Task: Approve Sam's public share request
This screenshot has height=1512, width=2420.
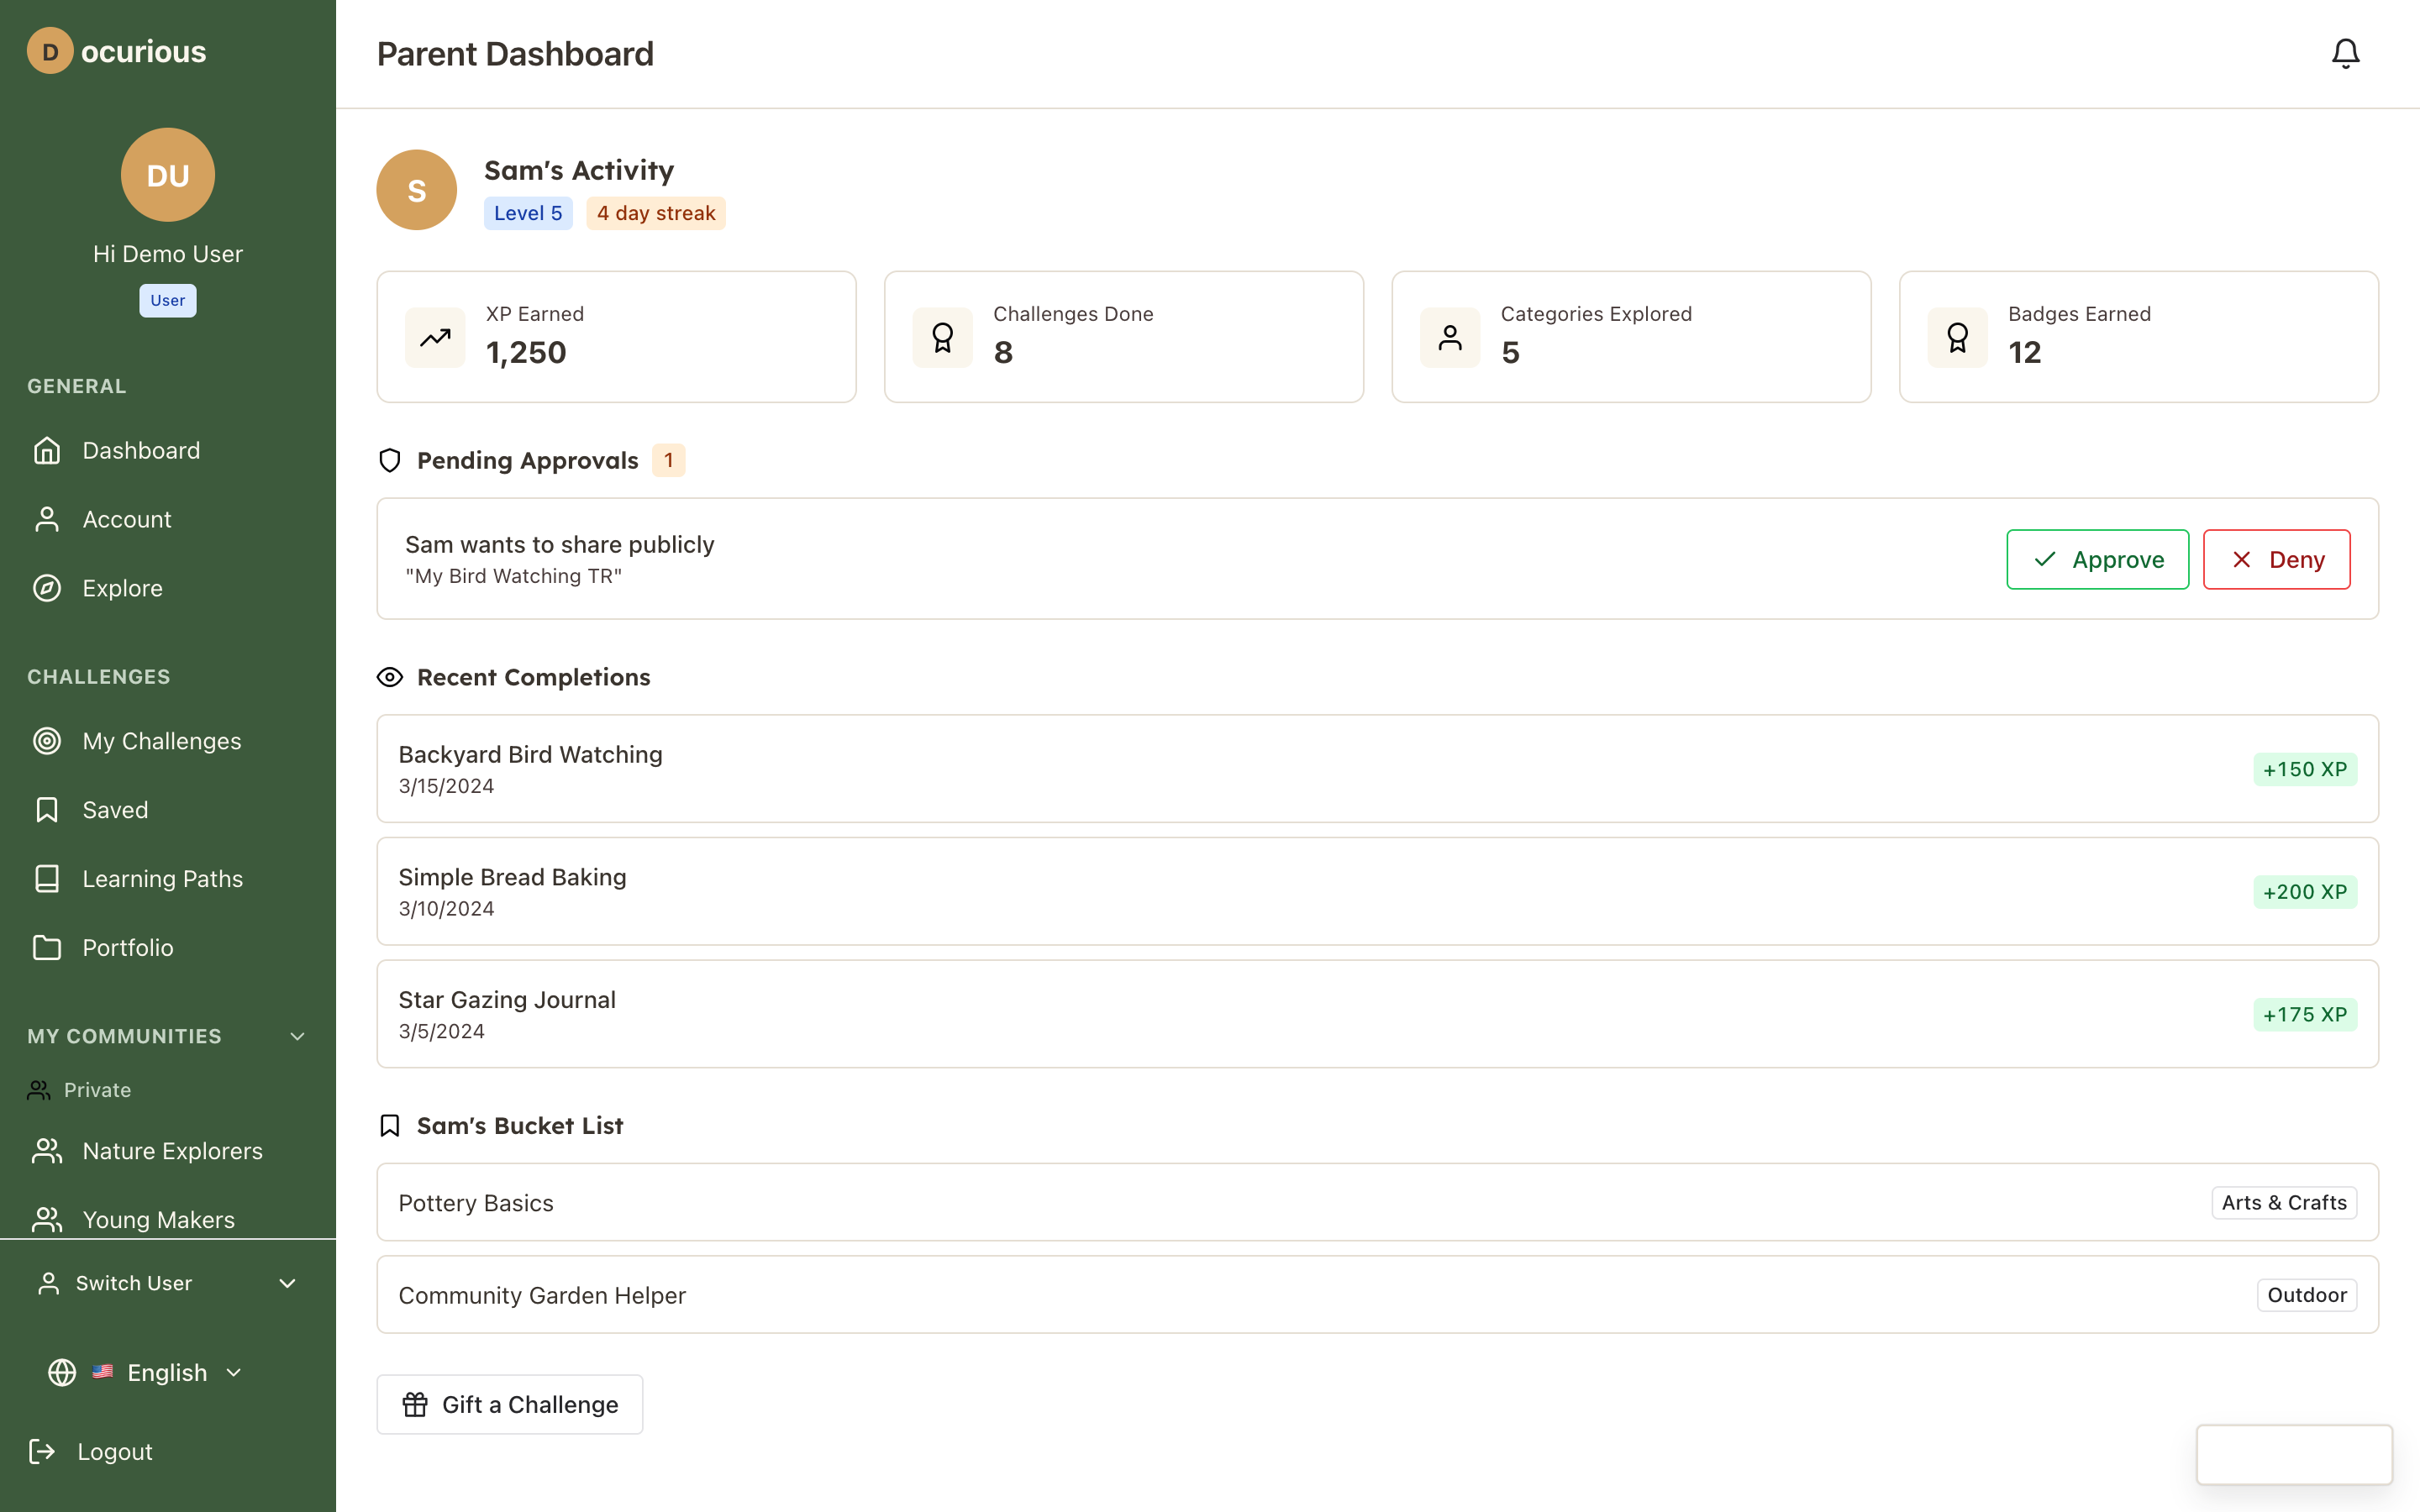Action: 2097,559
